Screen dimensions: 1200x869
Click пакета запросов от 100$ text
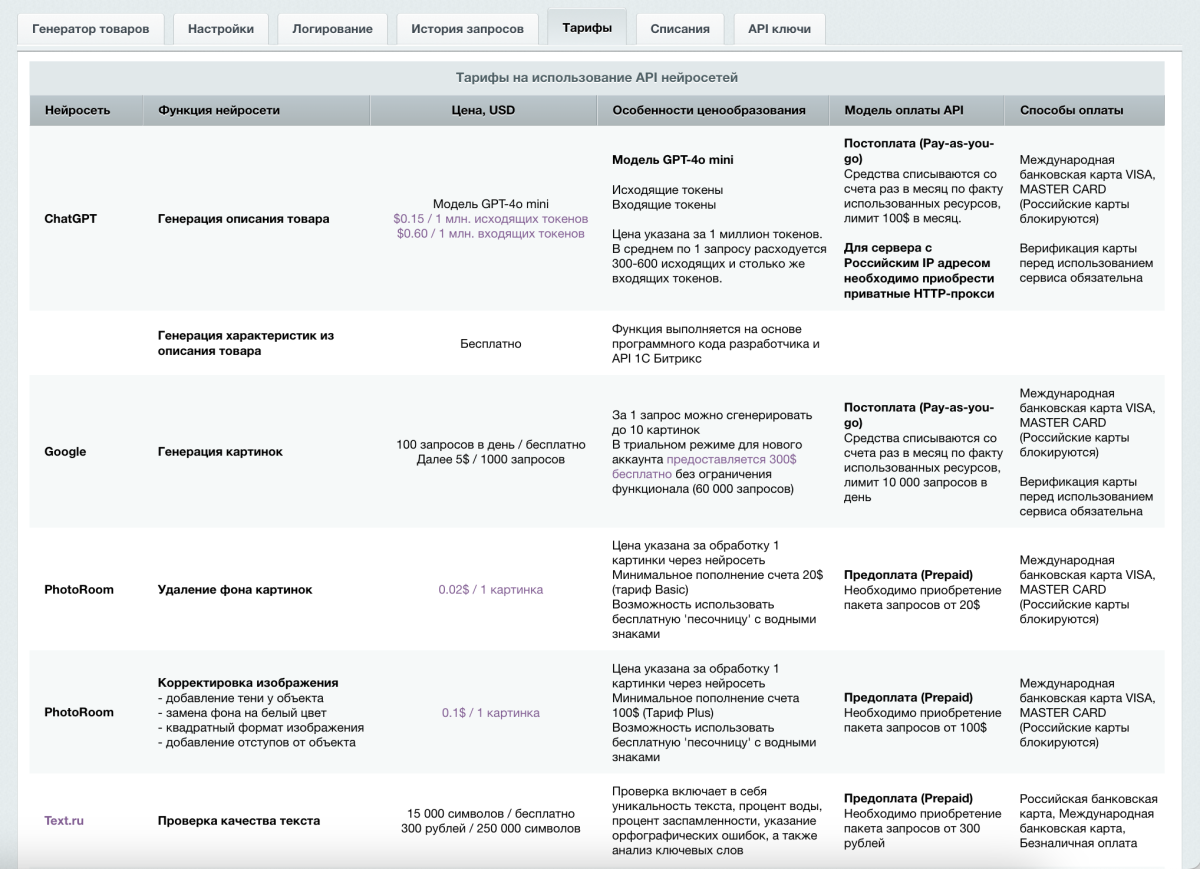pyautogui.click(x=916, y=728)
